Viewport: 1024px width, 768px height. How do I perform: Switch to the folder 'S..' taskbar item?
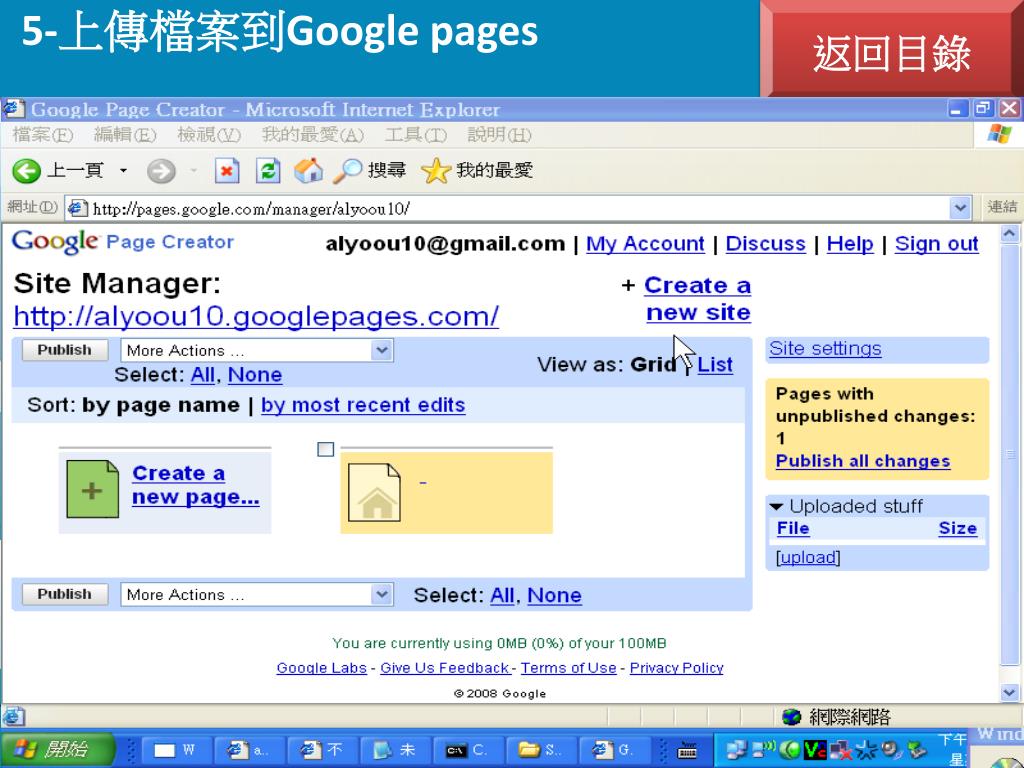[540, 750]
